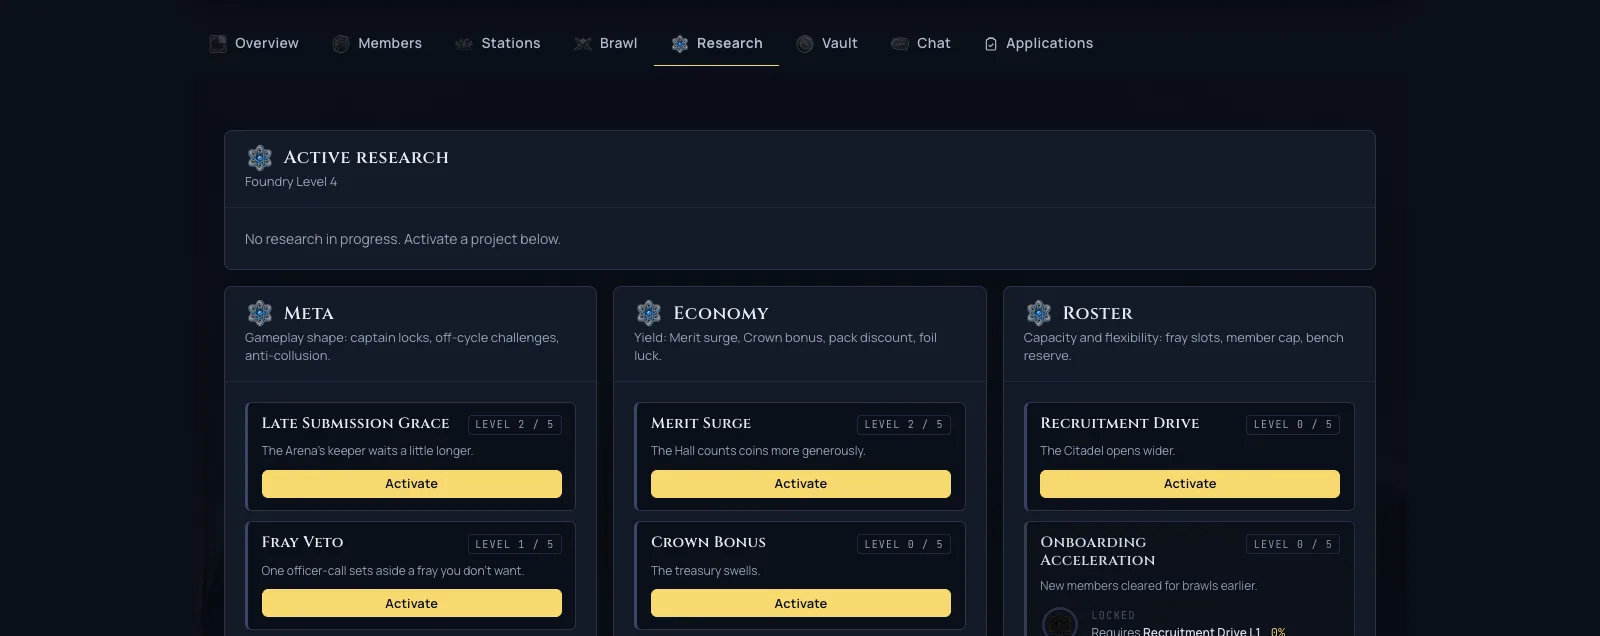This screenshot has width=1600, height=636.
Task: Click the Onboarding Acceleration locked icon
Action: click(x=1060, y=622)
